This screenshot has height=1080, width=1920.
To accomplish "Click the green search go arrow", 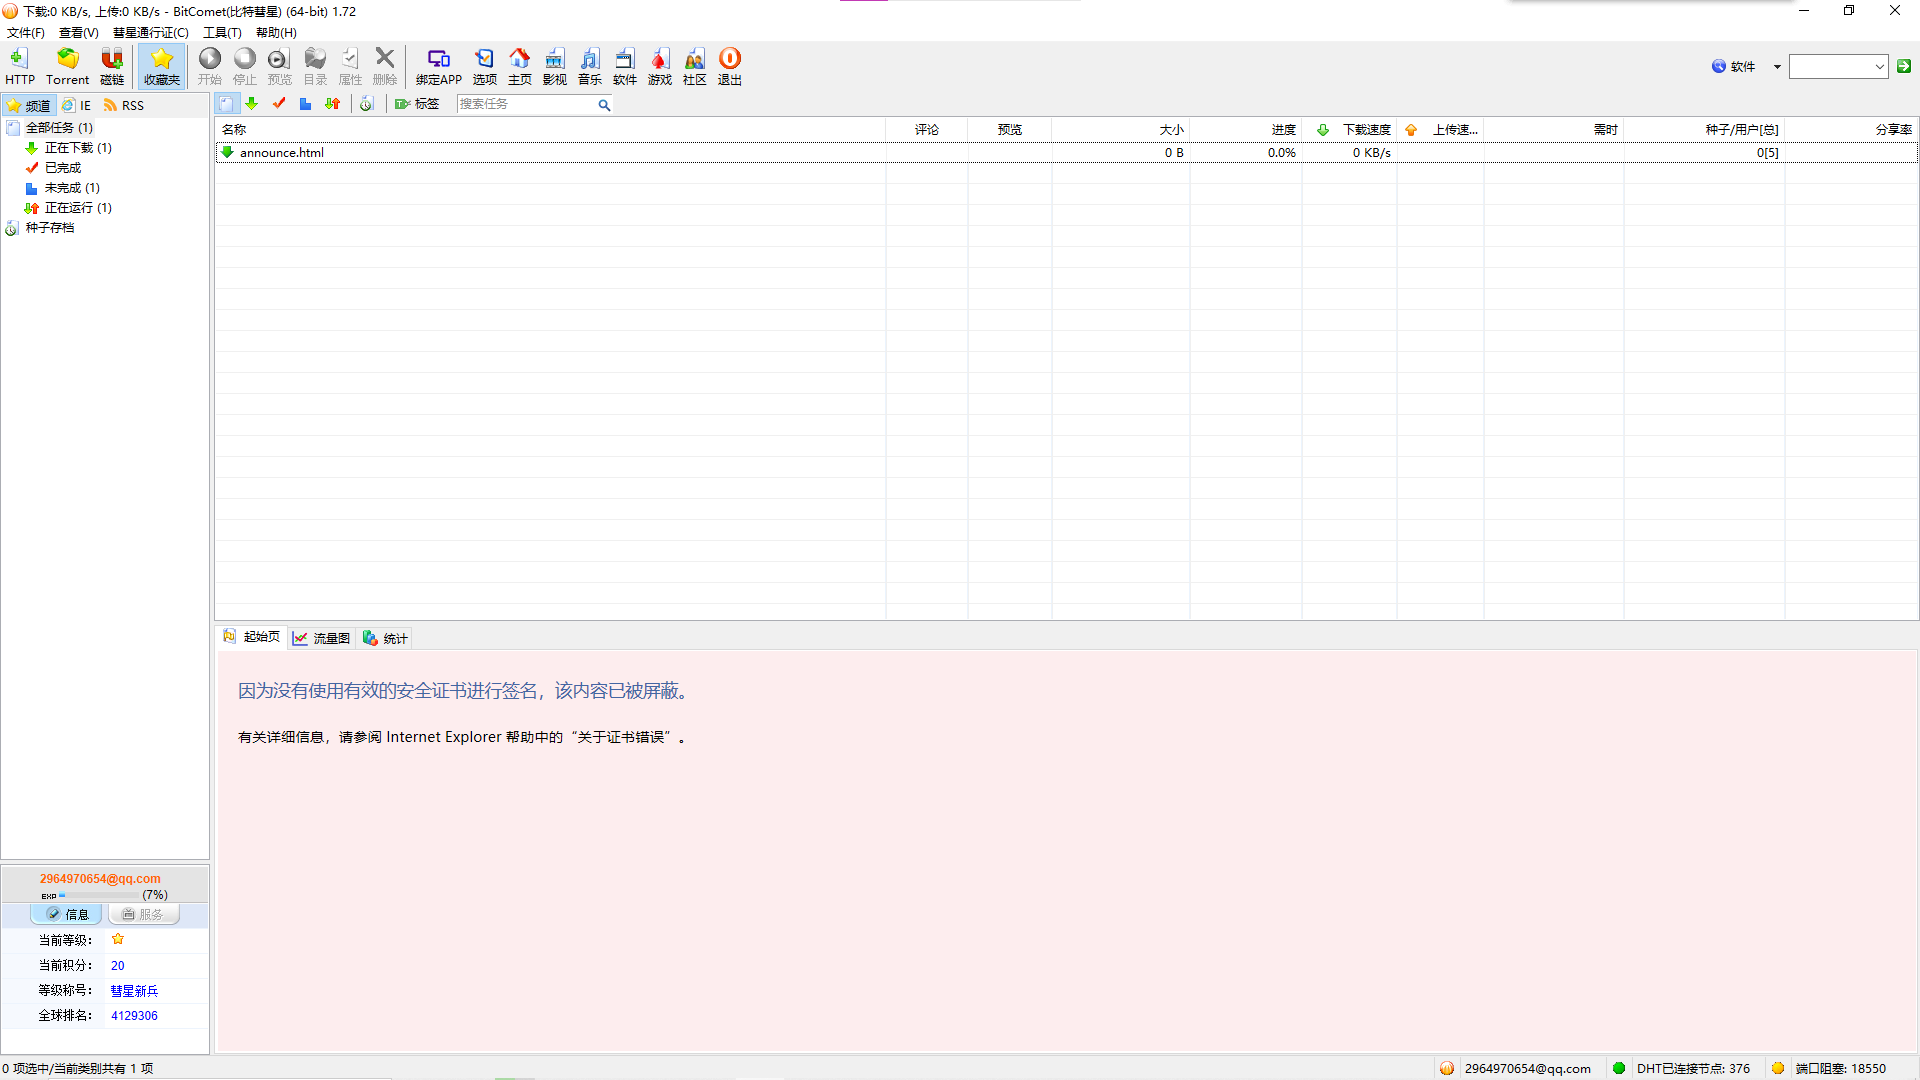I will [x=1904, y=66].
